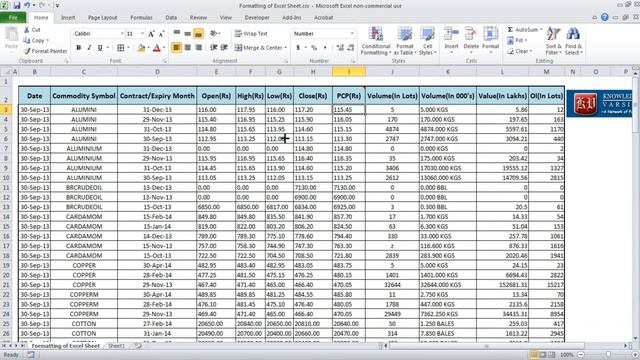Switch to Data tab

coord(171,18)
